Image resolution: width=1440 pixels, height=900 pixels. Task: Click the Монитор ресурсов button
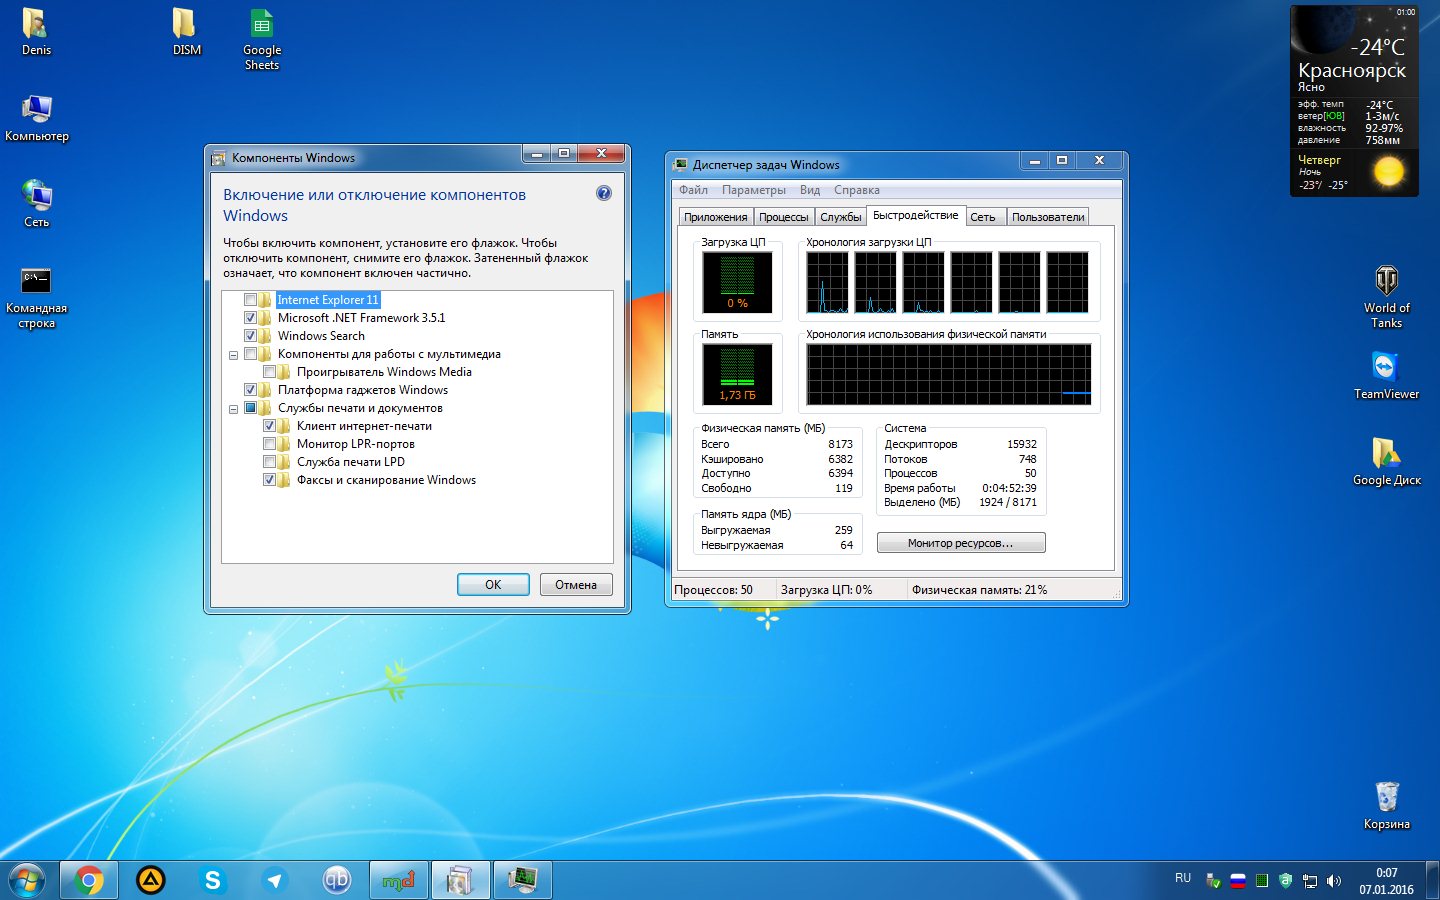pos(960,543)
